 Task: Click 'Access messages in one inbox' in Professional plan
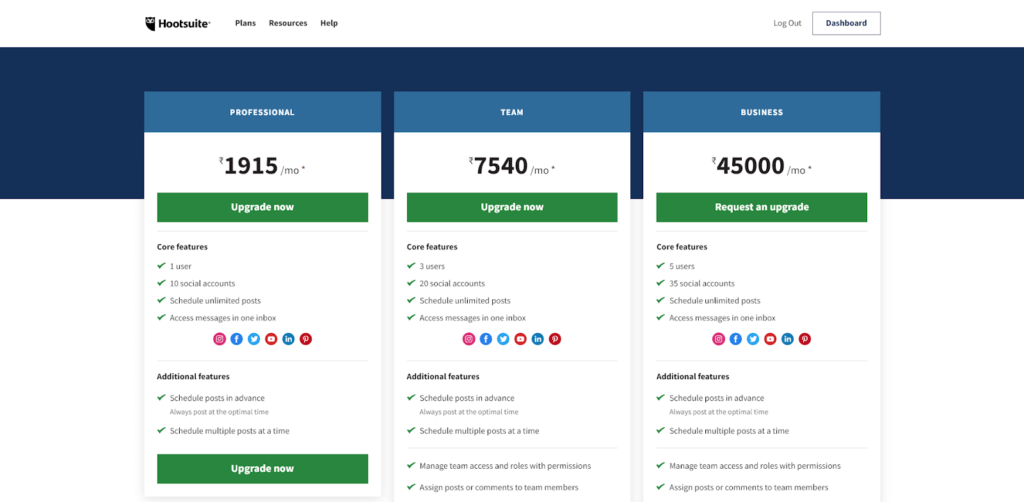point(223,318)
